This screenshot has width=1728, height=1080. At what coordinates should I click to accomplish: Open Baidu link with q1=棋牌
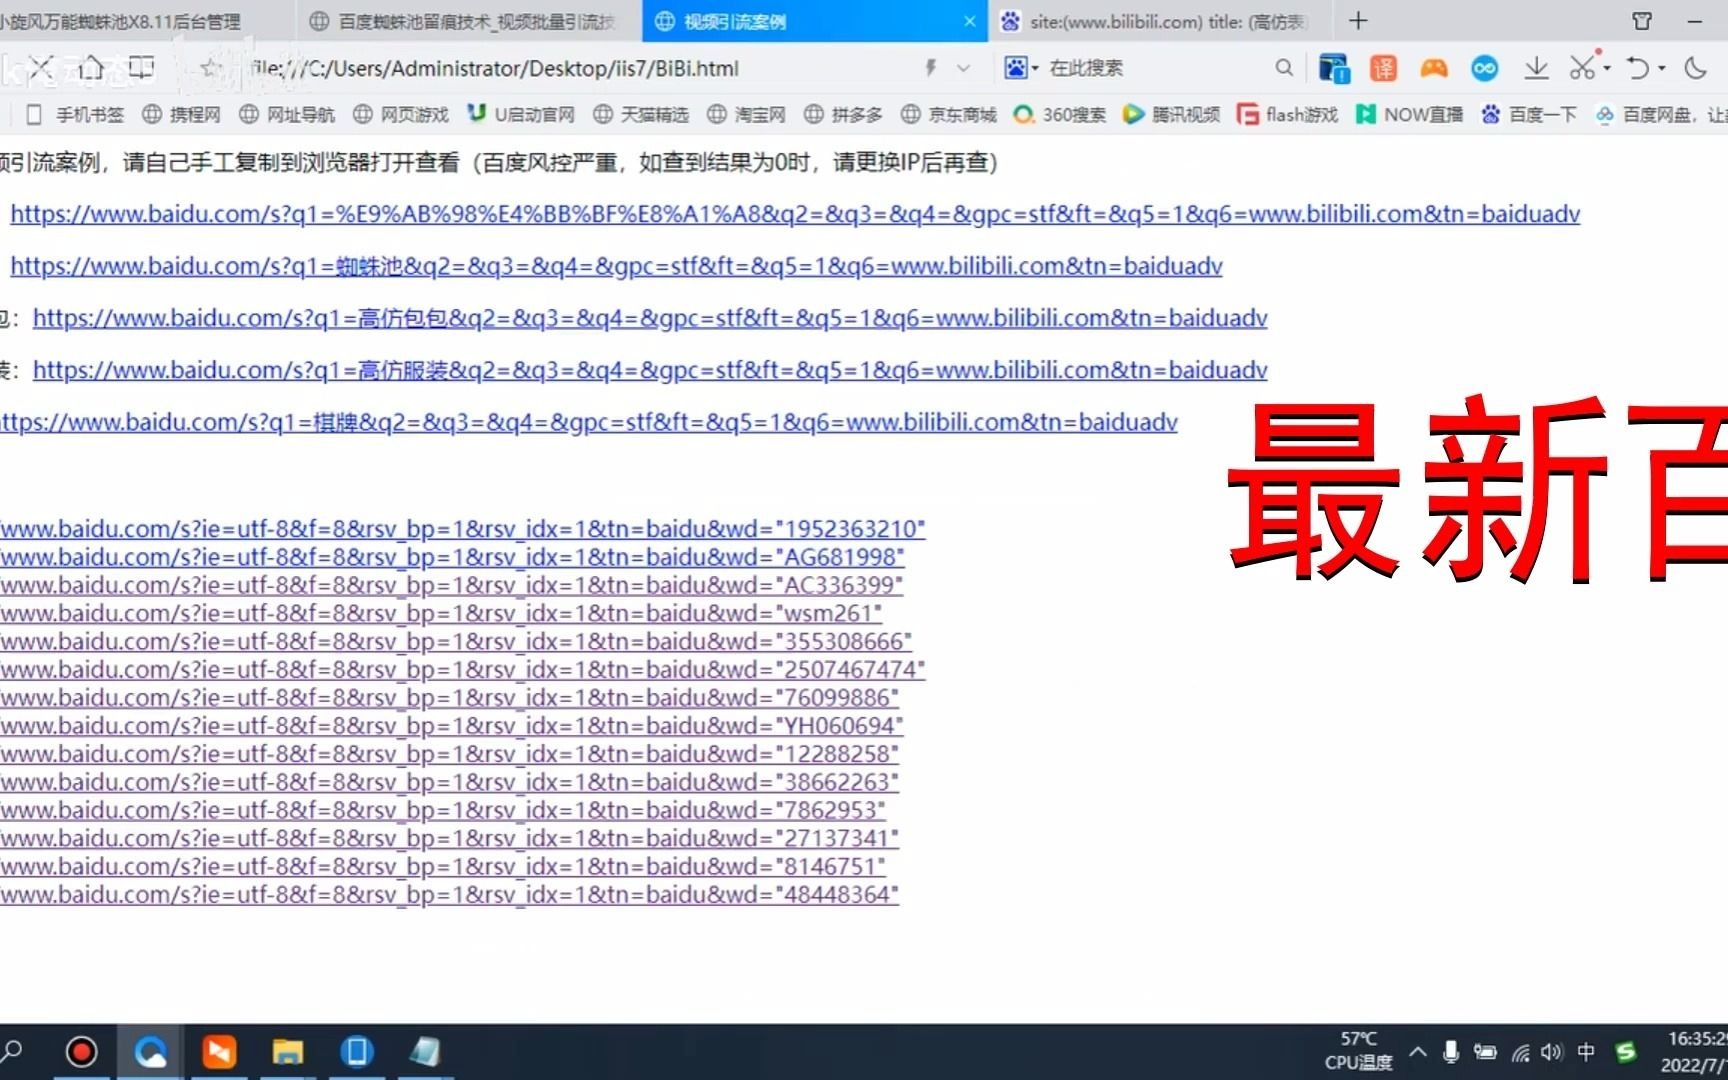pos(589,422)
